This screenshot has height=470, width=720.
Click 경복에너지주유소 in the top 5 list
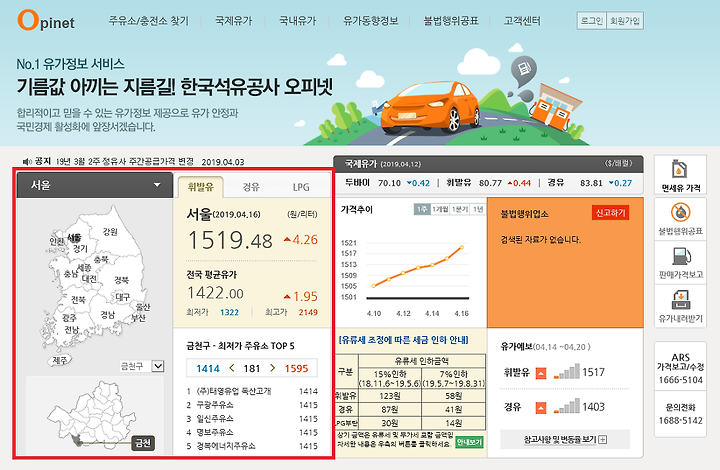(226, 446)
